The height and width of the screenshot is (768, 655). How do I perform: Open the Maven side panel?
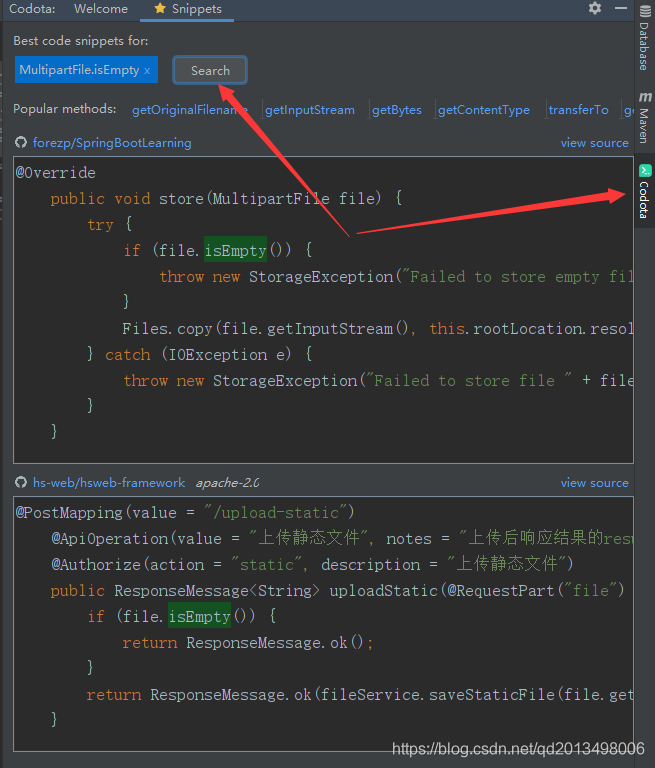[x=645, y=118]
